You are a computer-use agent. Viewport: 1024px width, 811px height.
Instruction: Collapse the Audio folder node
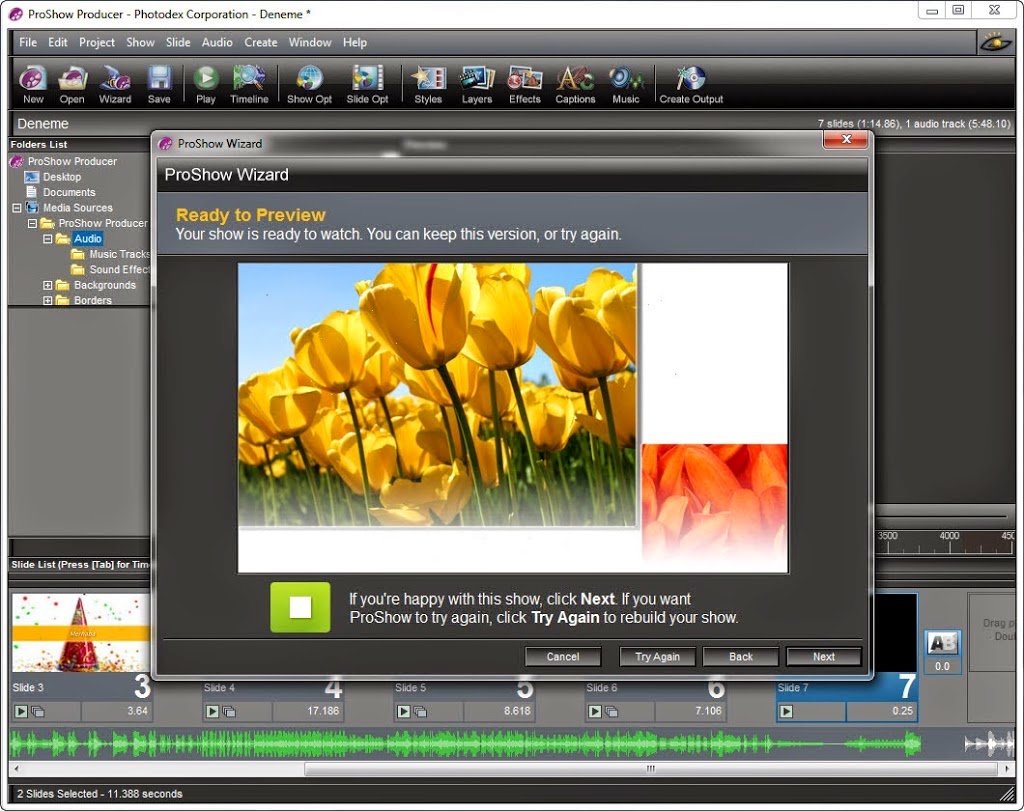click(48, 239)
